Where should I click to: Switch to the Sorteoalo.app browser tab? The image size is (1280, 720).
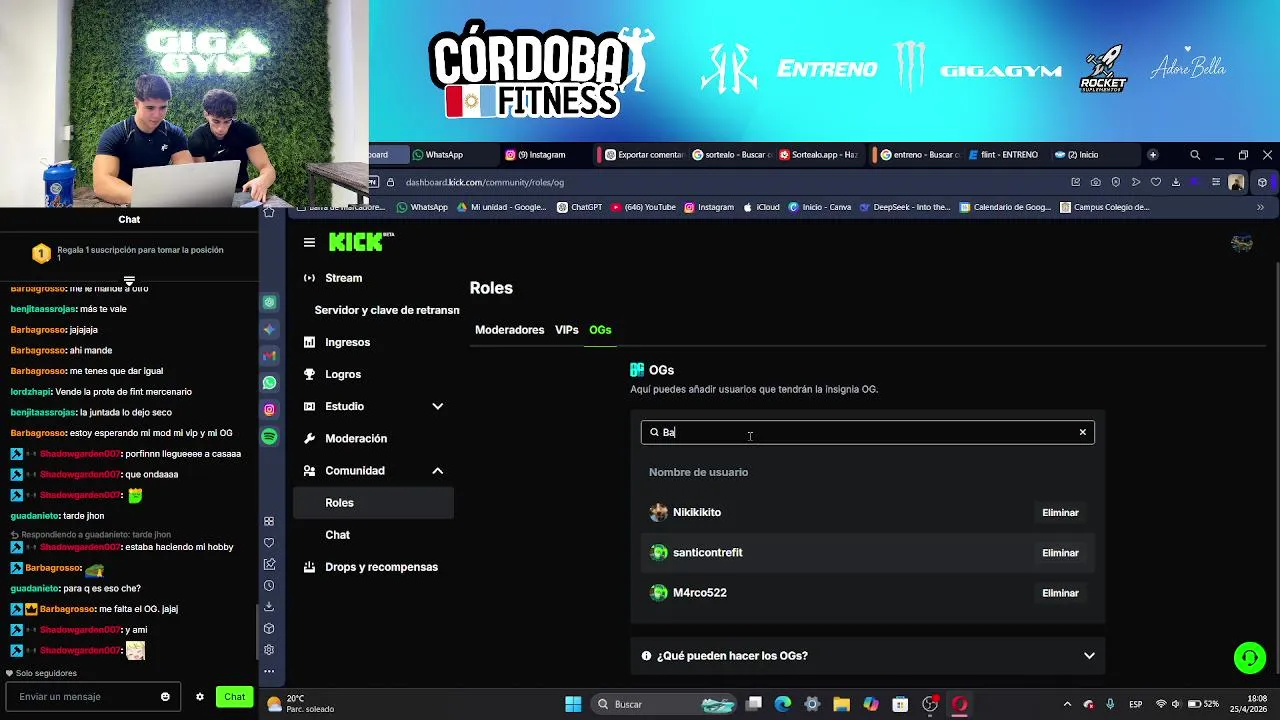pyautogui.click(x=820, y=155)
